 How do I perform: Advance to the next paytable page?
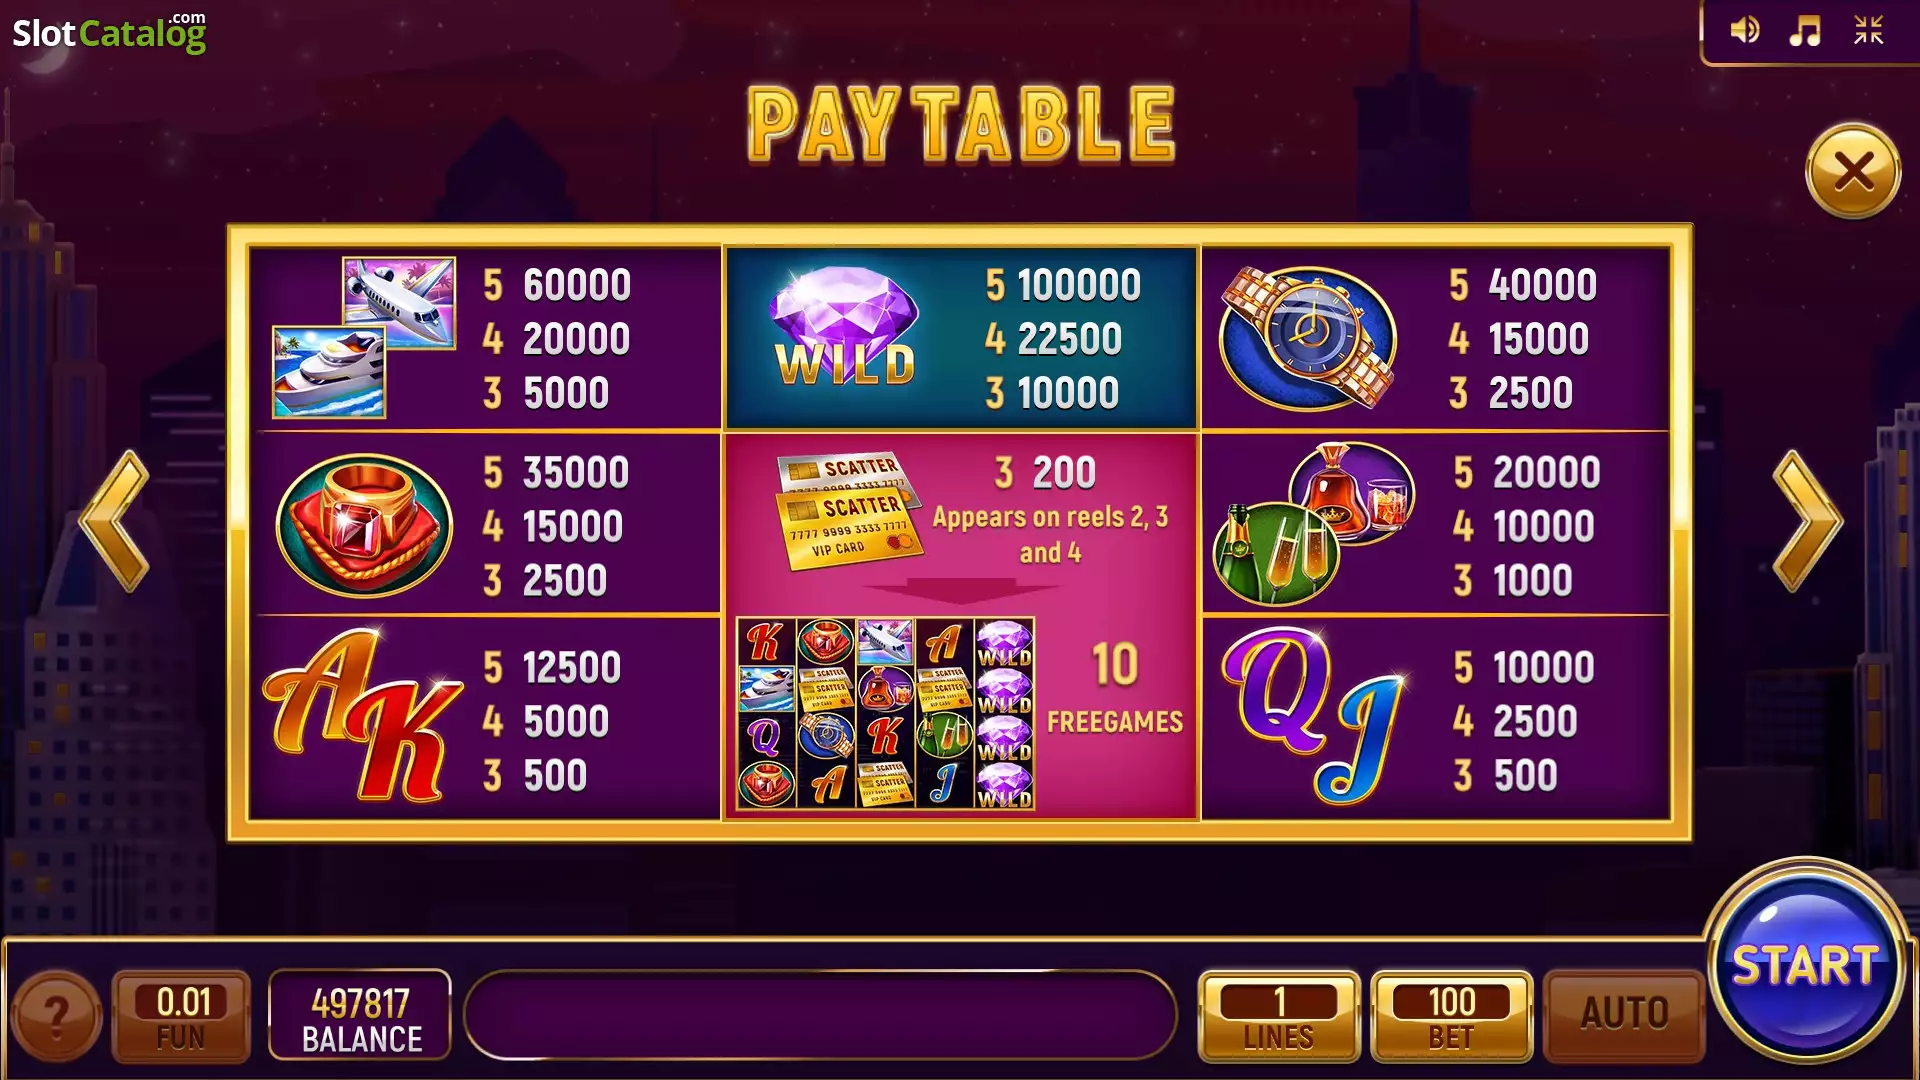point(1806,521)
